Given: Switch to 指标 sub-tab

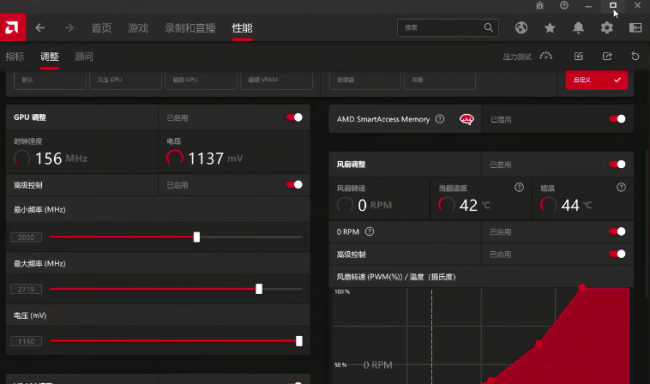Looking at the screenshot, I should coord(15,56).
